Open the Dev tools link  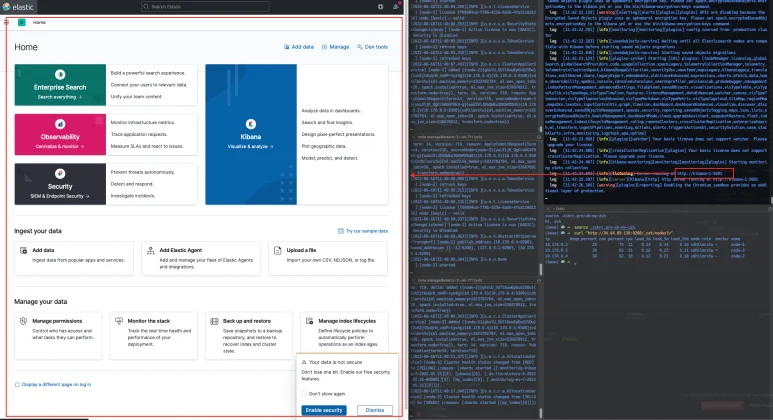click(x=373, y=47)
